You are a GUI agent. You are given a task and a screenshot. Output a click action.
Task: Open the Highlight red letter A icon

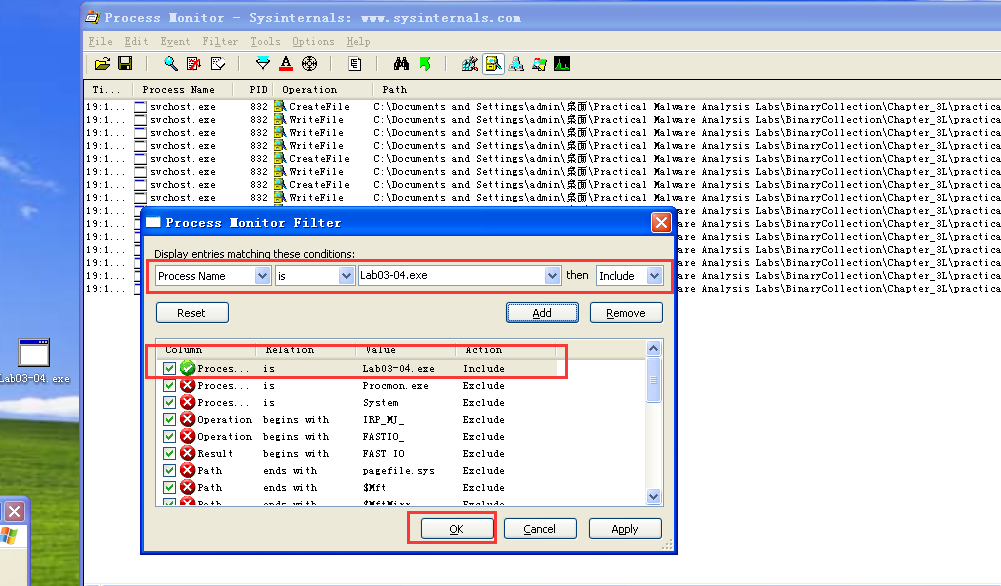pyautogui.click(x=286, y=64)
